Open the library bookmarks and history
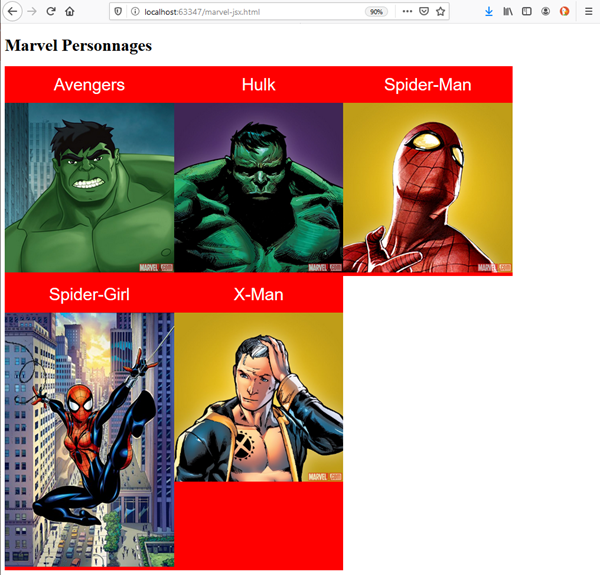The height and width of the screenshot is (575, 600). 508,11
